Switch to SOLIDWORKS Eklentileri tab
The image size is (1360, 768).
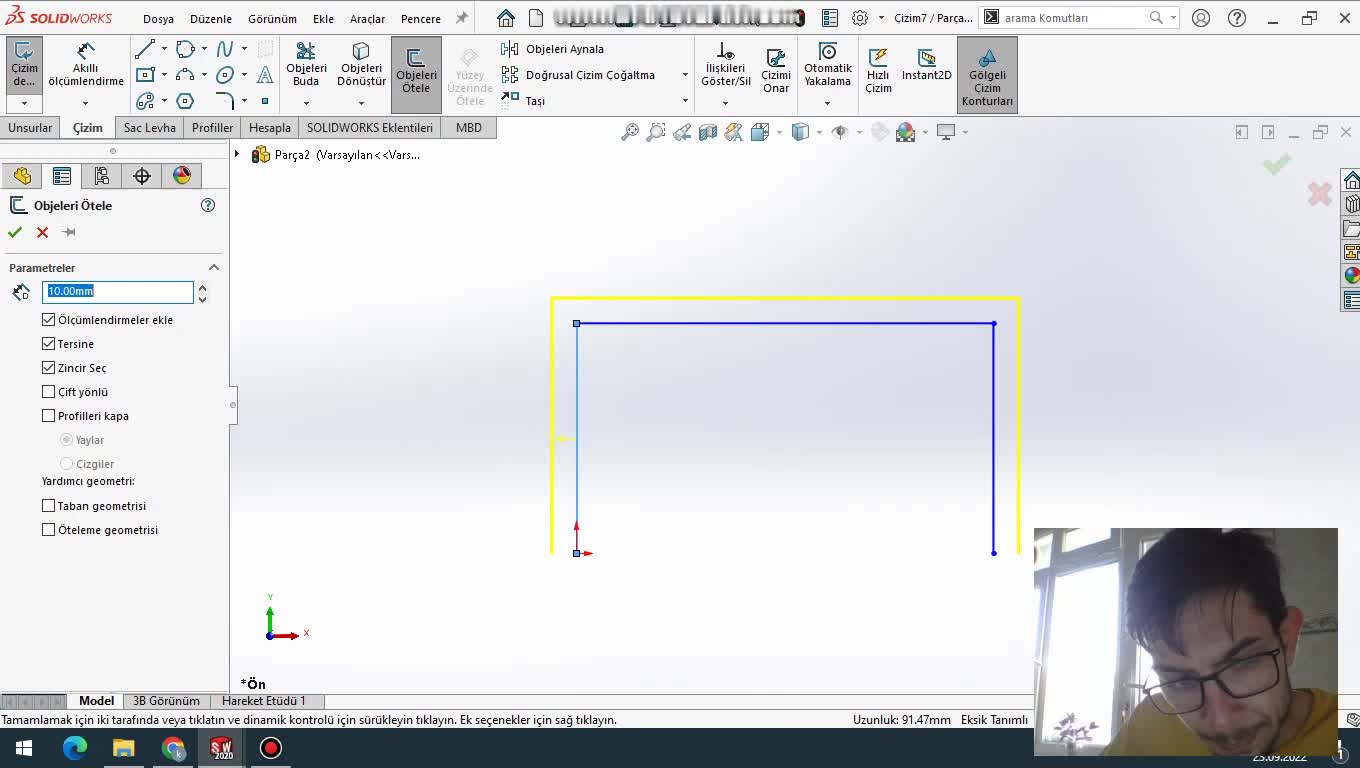click(370, 128)
